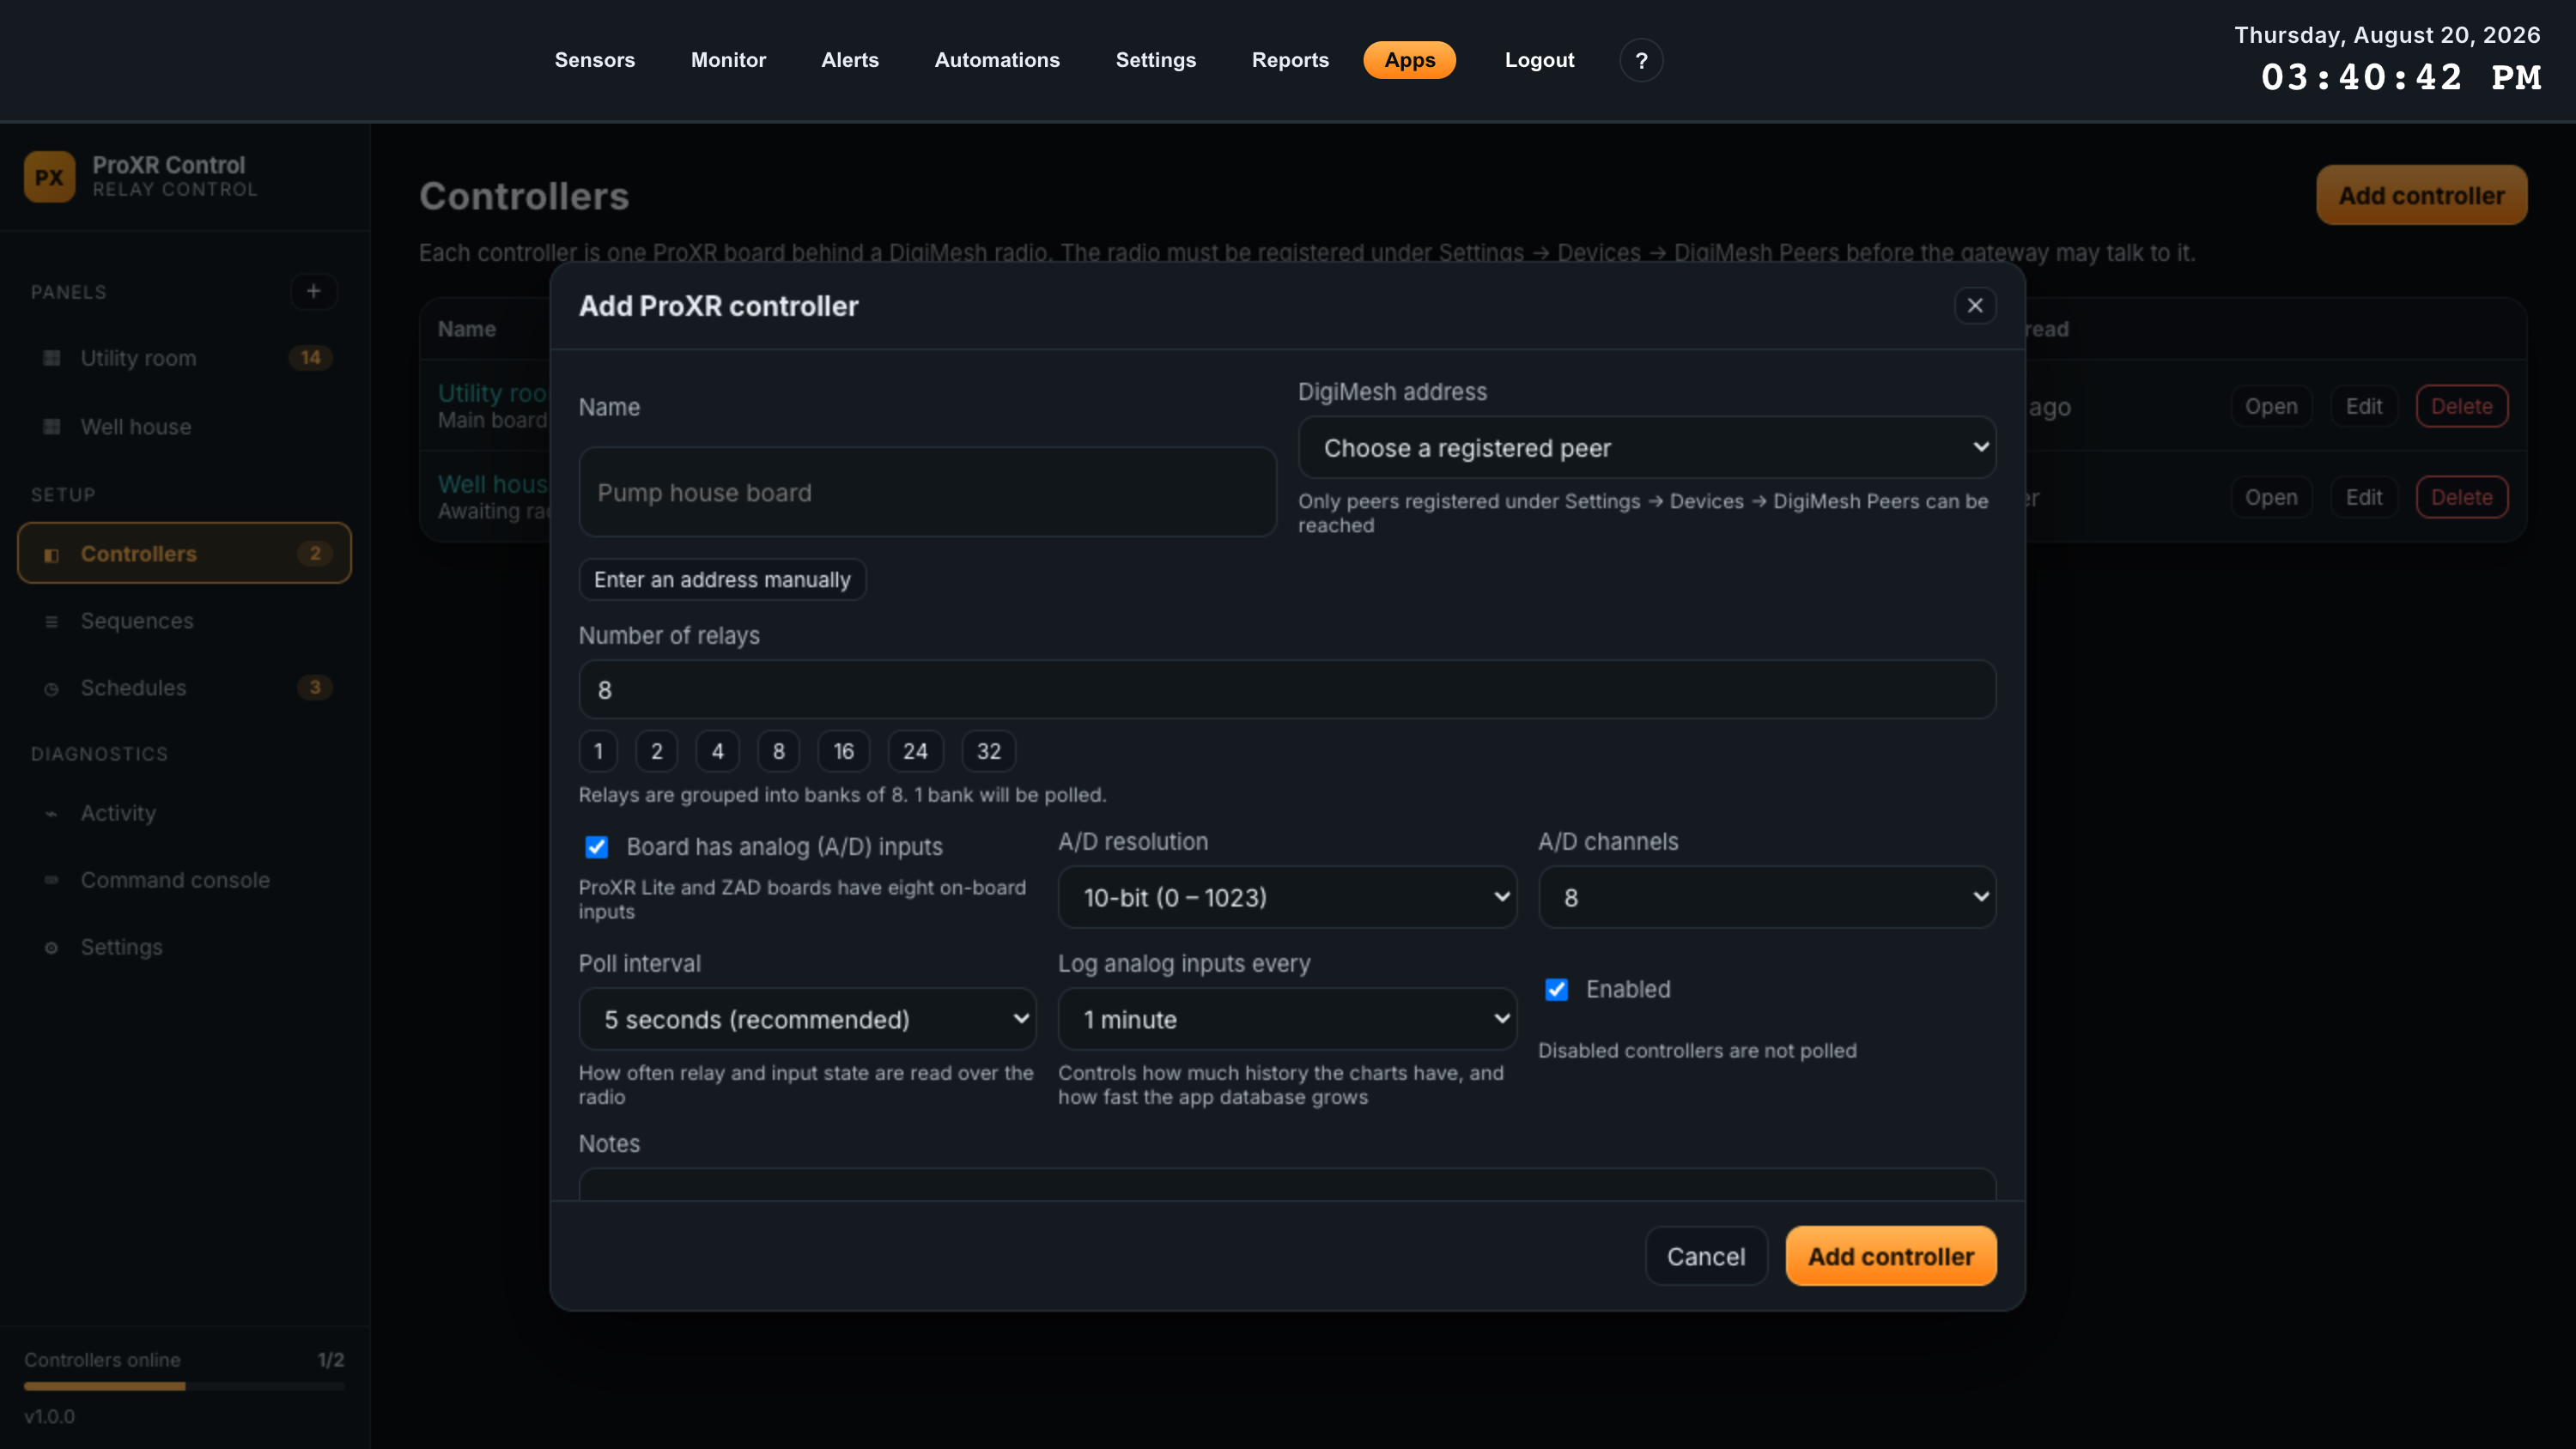Click the Schedules clock icon
This screenshot has width=2576, height=1449.
click(x=52, y=688)
